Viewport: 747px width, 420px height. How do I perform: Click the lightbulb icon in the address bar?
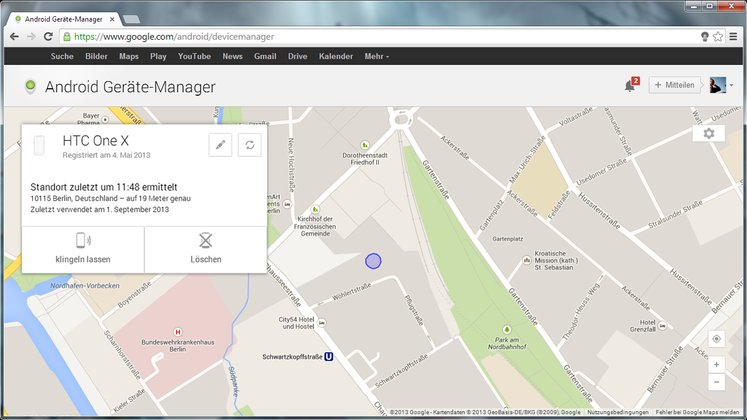click(705, 37)
